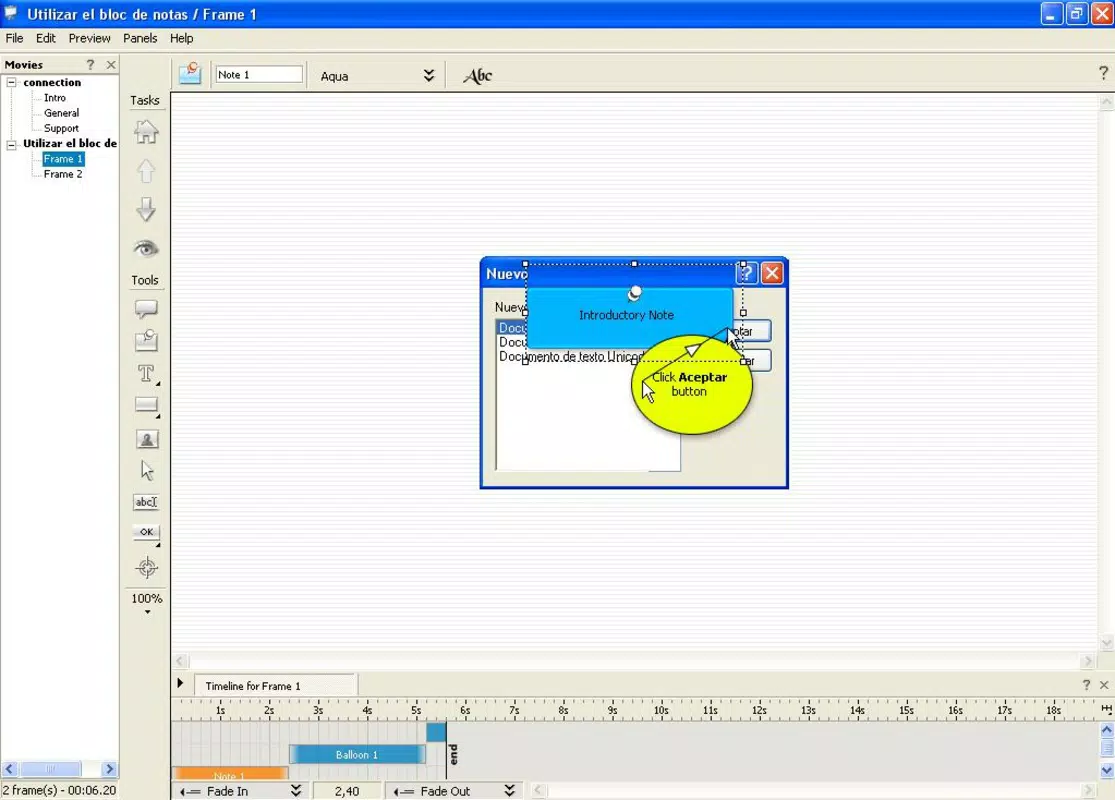Viewport: 1115px width, 800px height.
Task: Select the image portrait tool
Action: pyautogui.click(x=146, y=439)
